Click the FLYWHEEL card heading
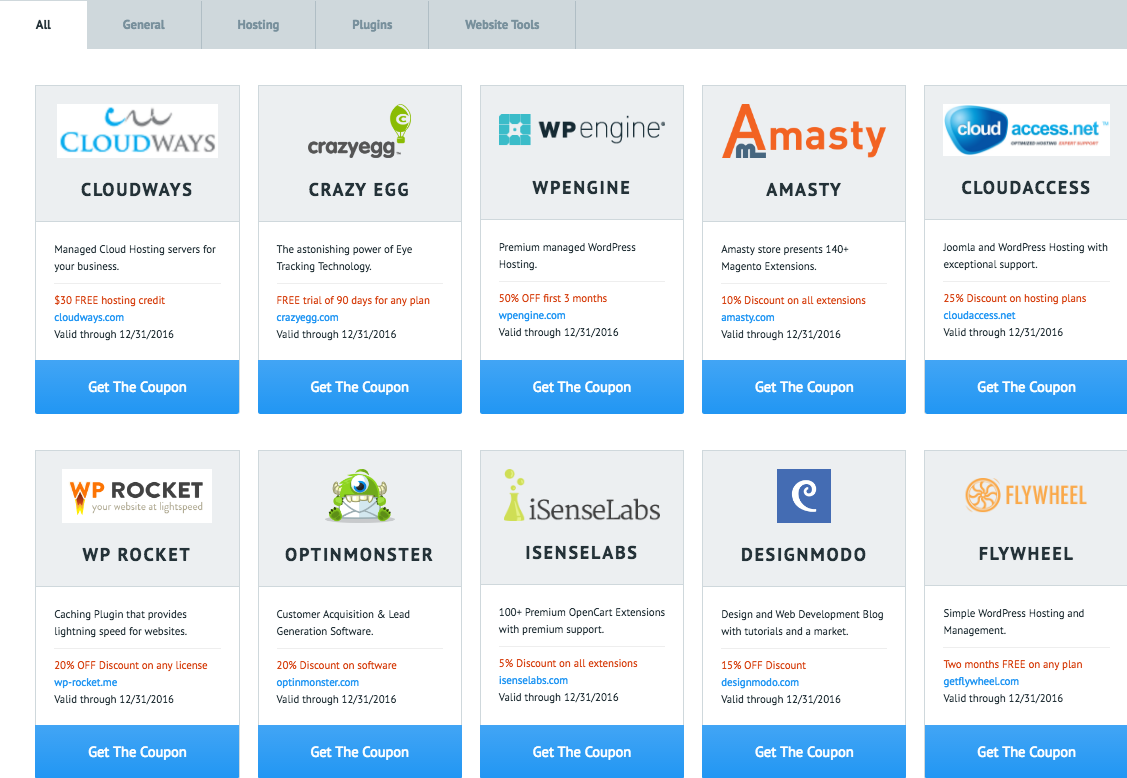 pyautogui.click(x=1026, y=554)
